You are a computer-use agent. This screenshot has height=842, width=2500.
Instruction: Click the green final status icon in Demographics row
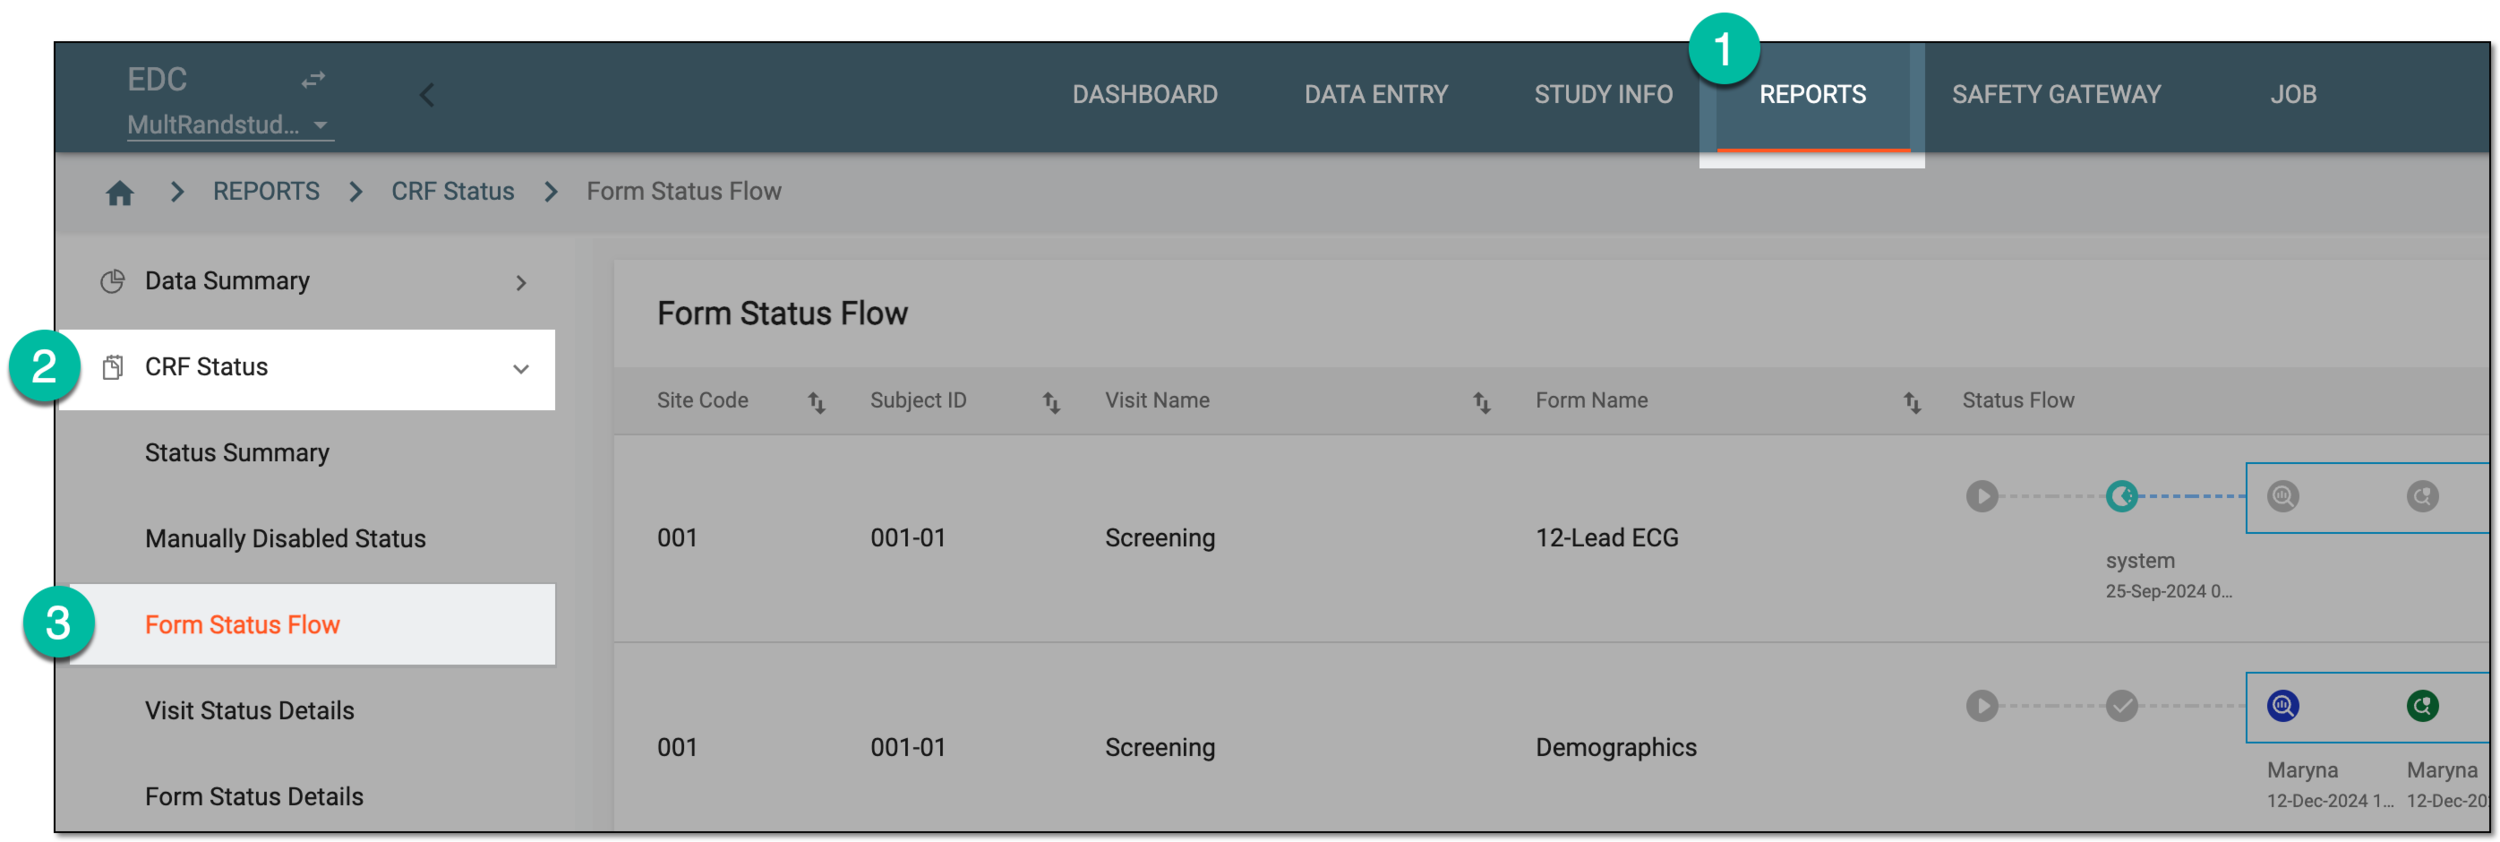point(2422,706)
